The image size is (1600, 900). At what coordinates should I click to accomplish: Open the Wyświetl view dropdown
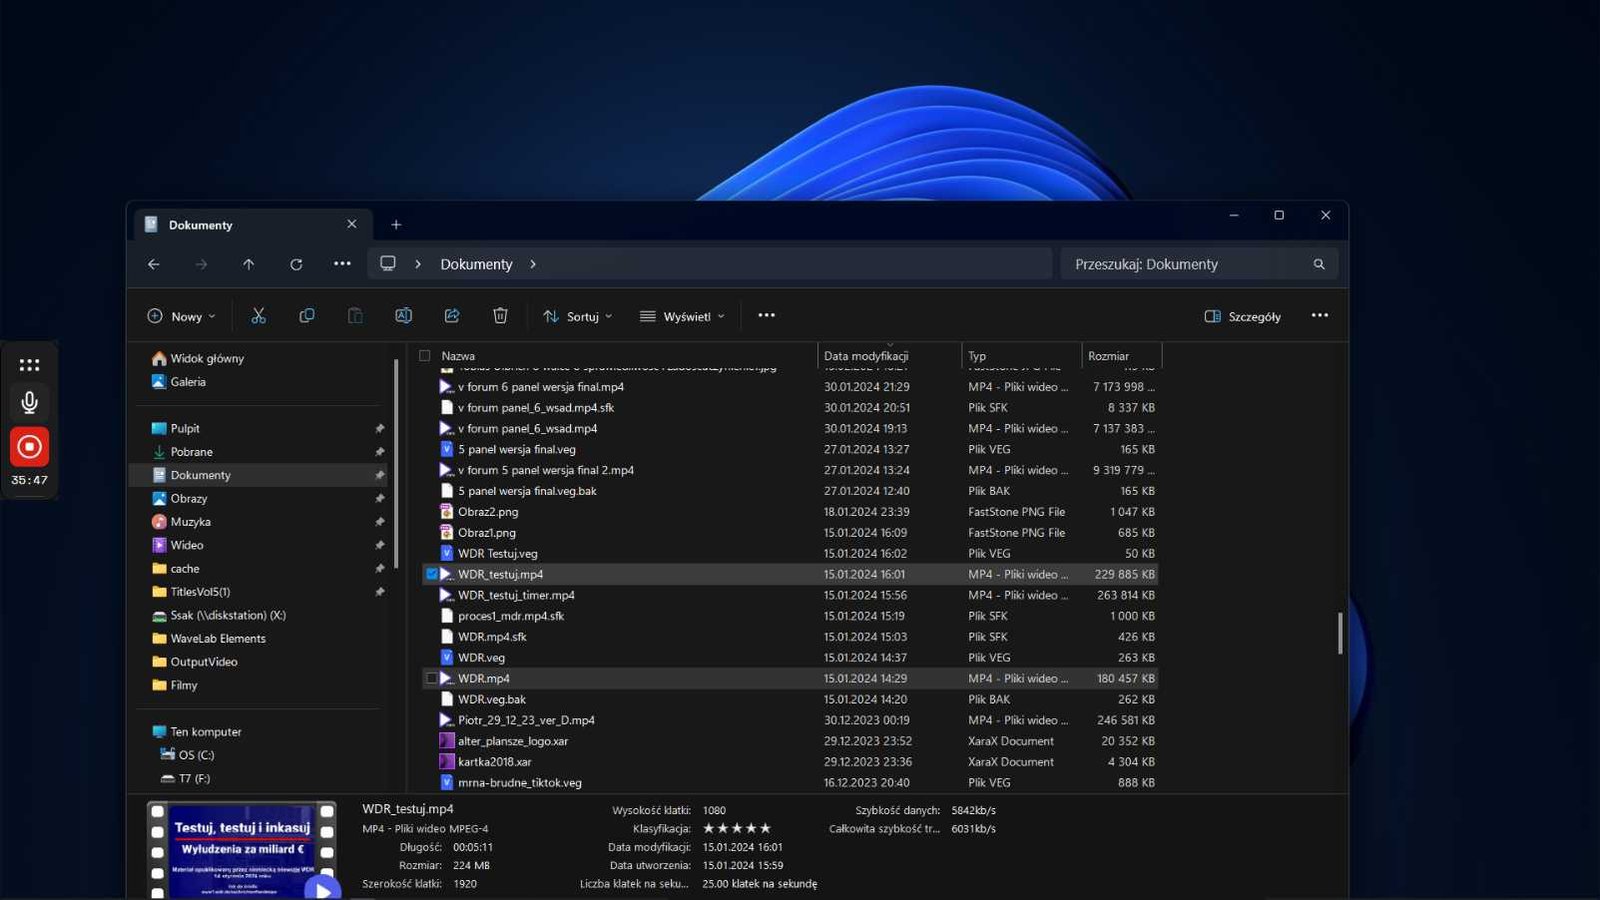(682, 316)
